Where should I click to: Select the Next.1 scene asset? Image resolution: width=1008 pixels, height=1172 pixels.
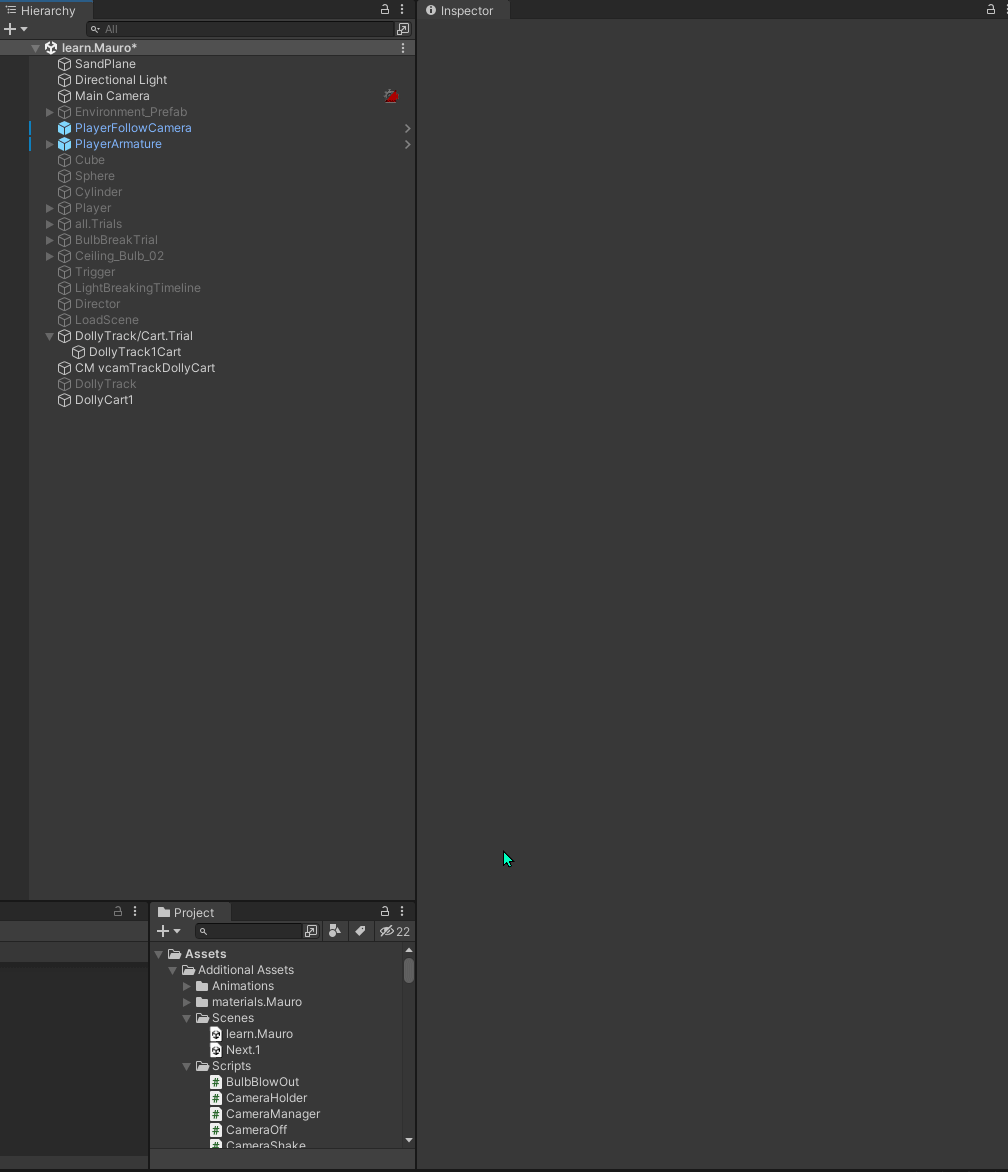click(x=243, y=1049)
